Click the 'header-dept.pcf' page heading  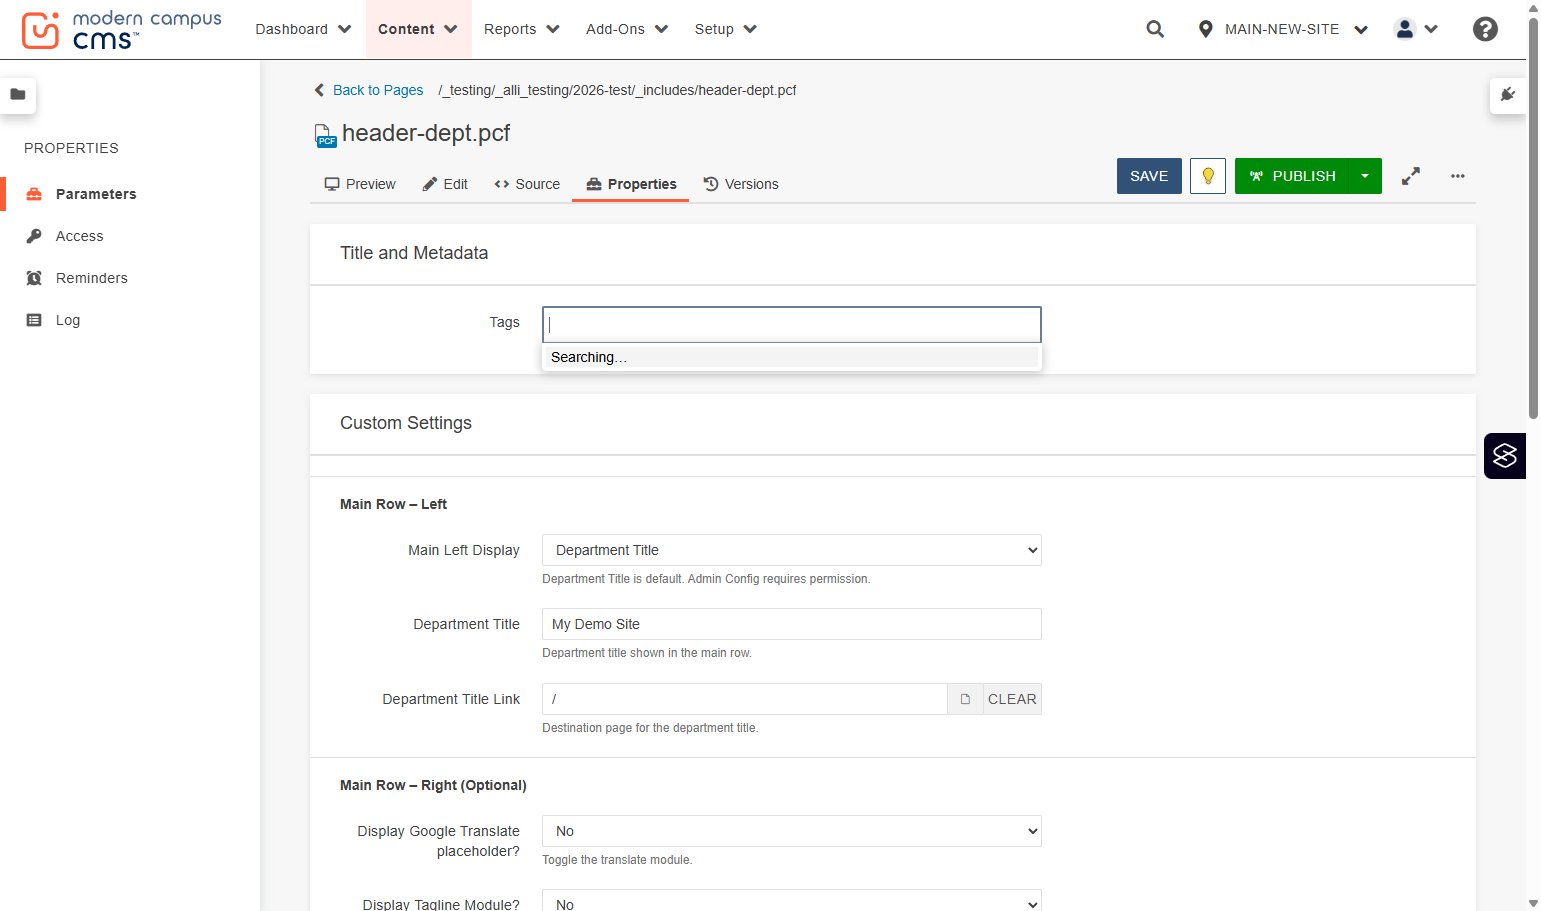426,133
